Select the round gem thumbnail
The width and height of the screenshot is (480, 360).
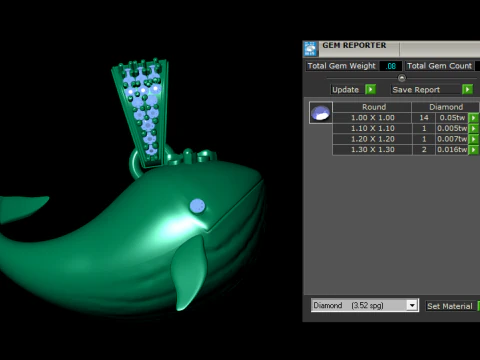pos(320,113)
